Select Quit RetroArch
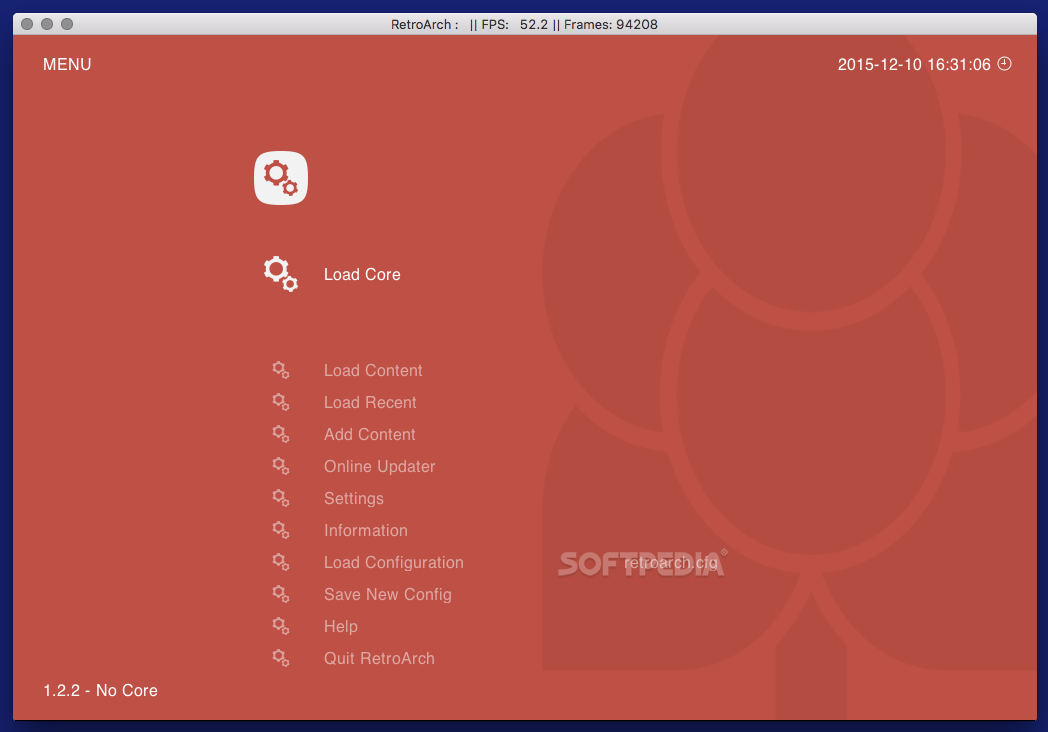 (x=379, y=658)
